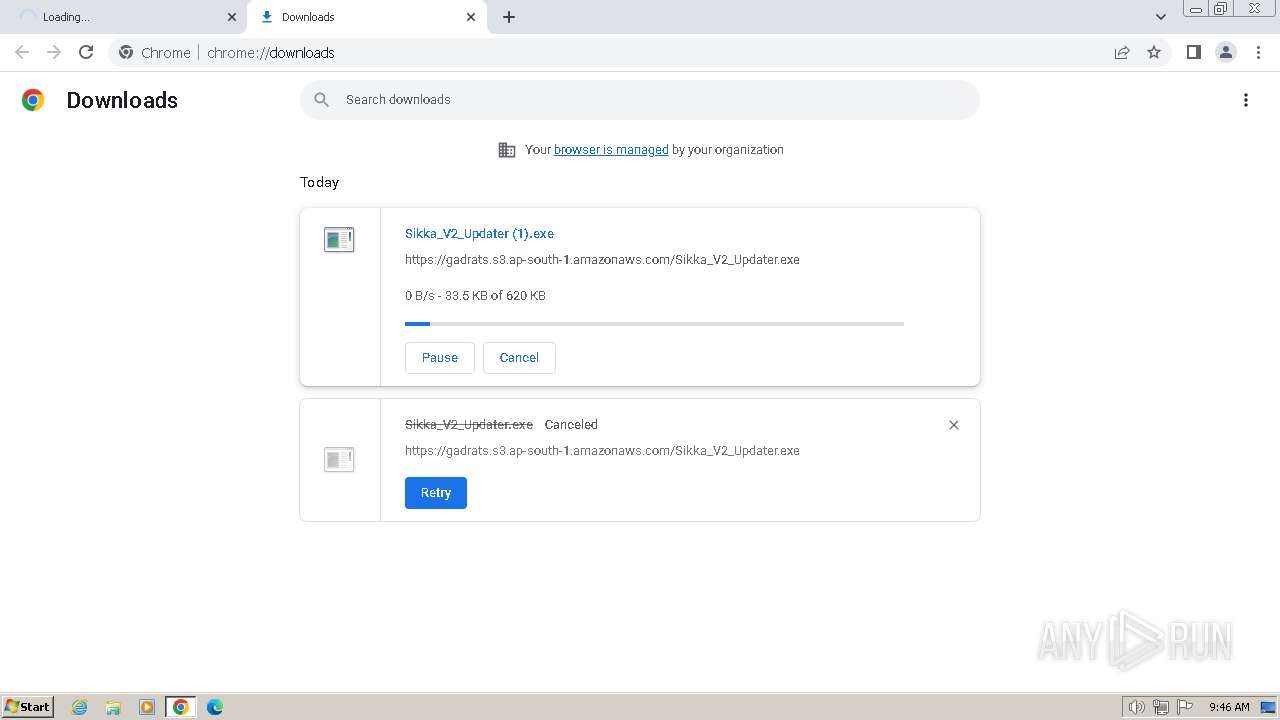Open the side panel icon
This screenshot has height=720, width=1280.
[1193, 52]
